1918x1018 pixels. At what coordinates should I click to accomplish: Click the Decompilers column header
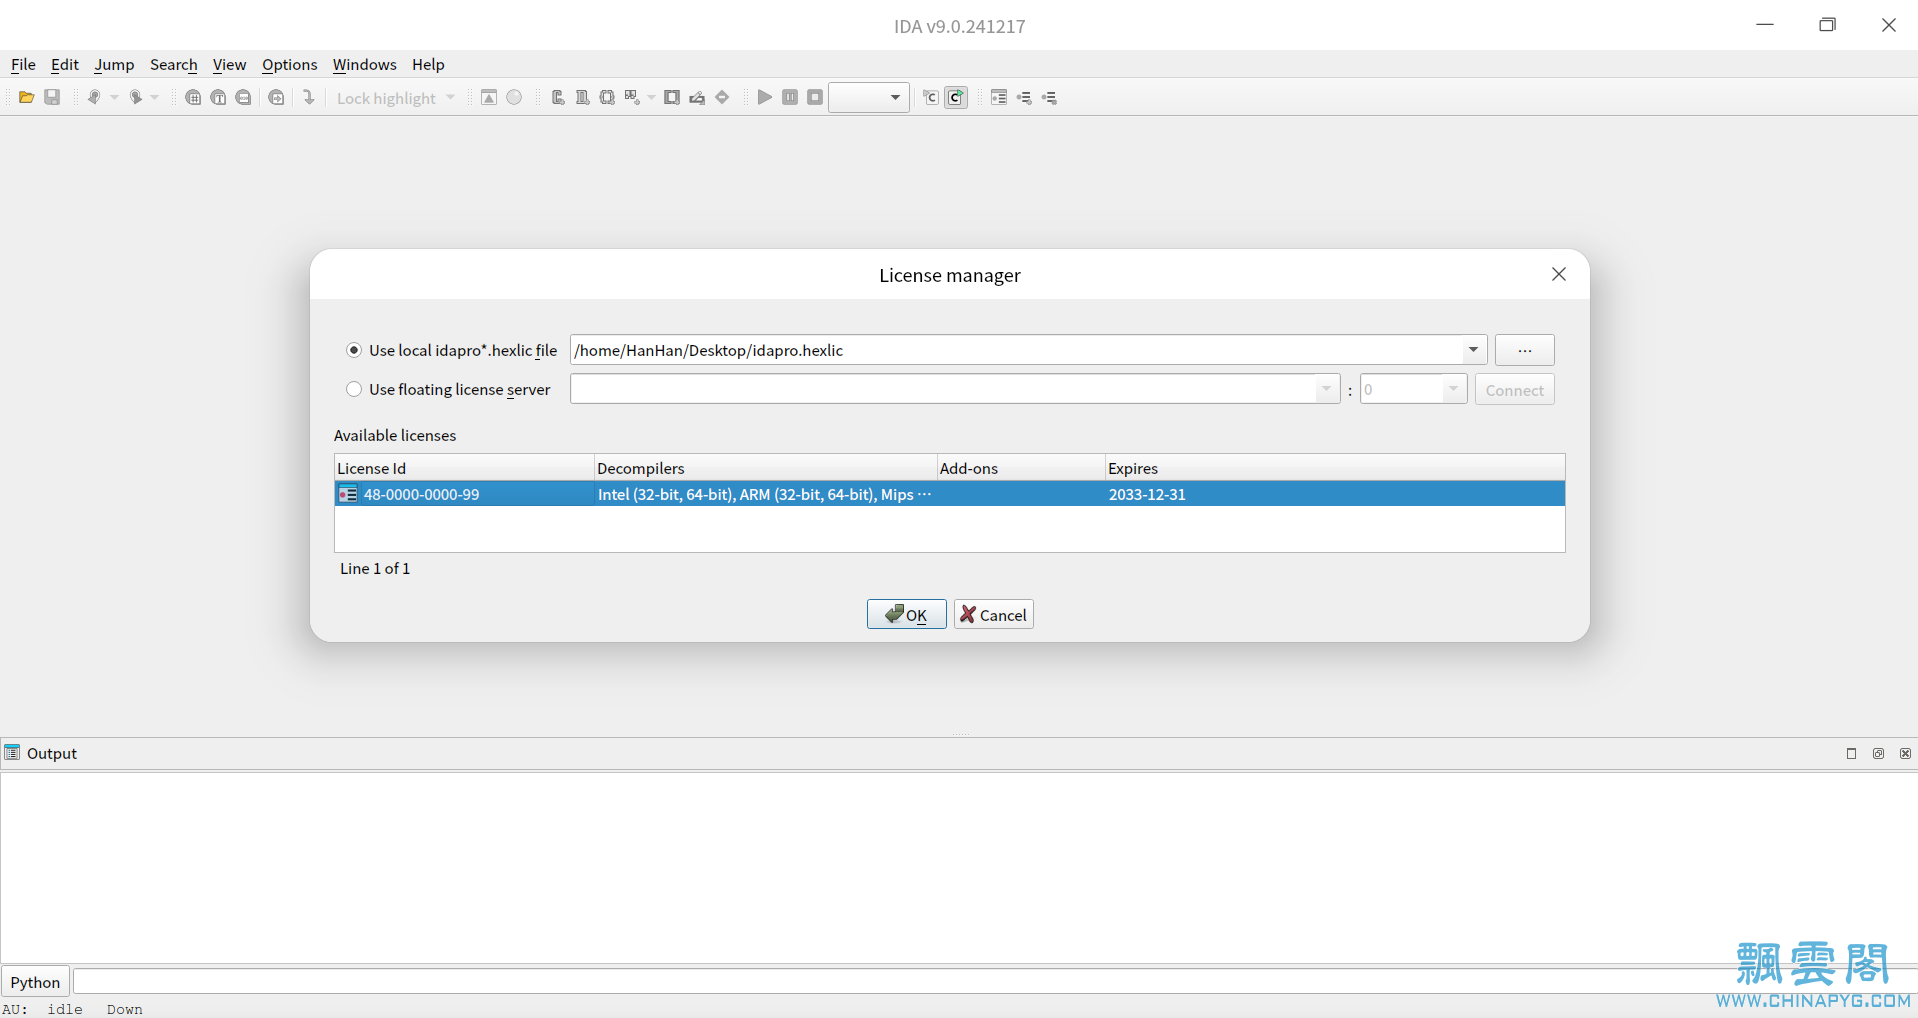tap(765, 468)
